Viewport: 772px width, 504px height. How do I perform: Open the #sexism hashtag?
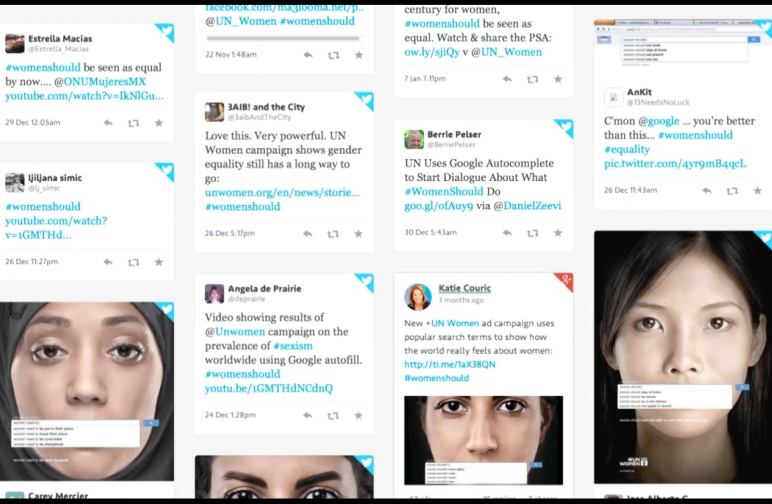coord(293,346)
